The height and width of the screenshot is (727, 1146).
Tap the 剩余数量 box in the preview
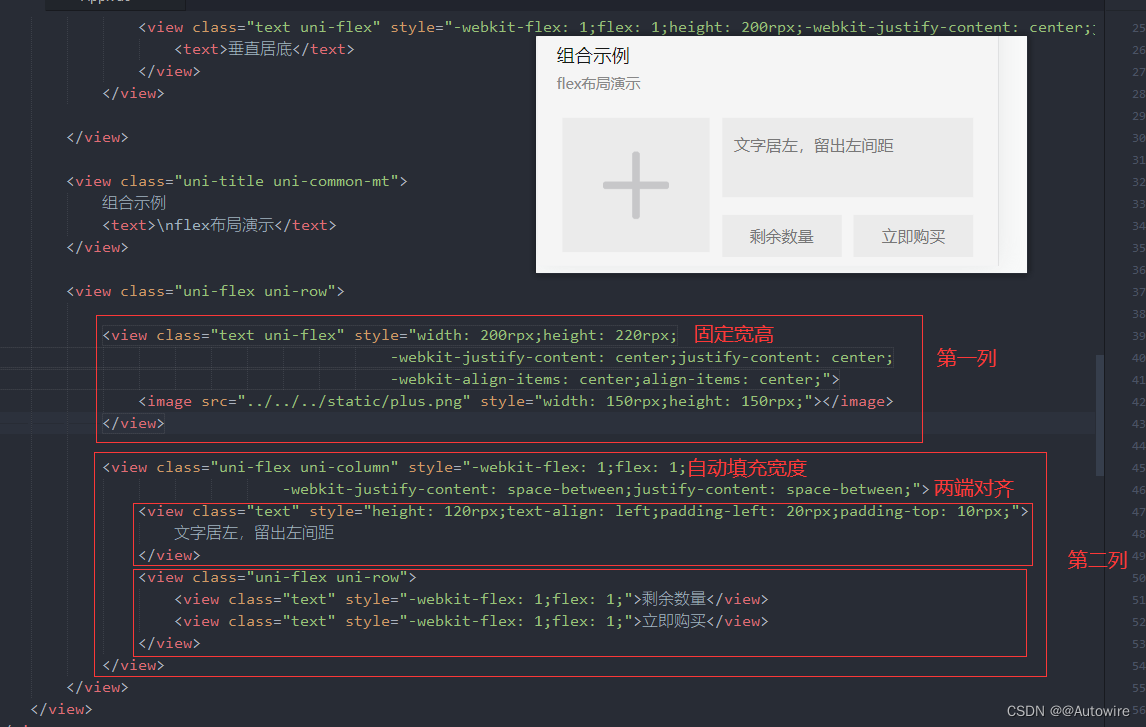(781, 236)
